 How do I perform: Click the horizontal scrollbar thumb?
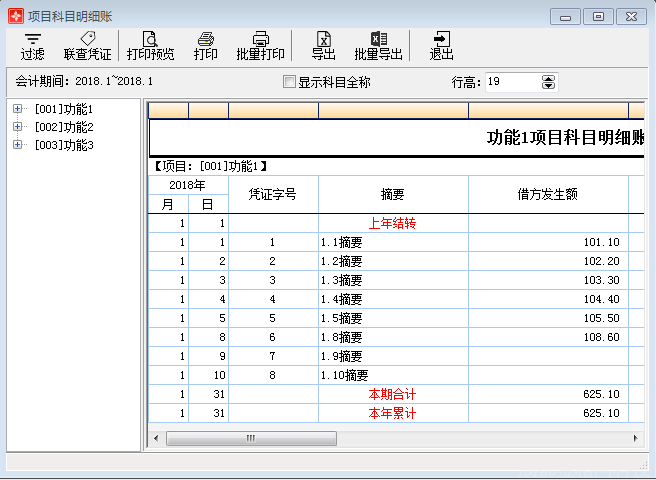pos(237,439)
